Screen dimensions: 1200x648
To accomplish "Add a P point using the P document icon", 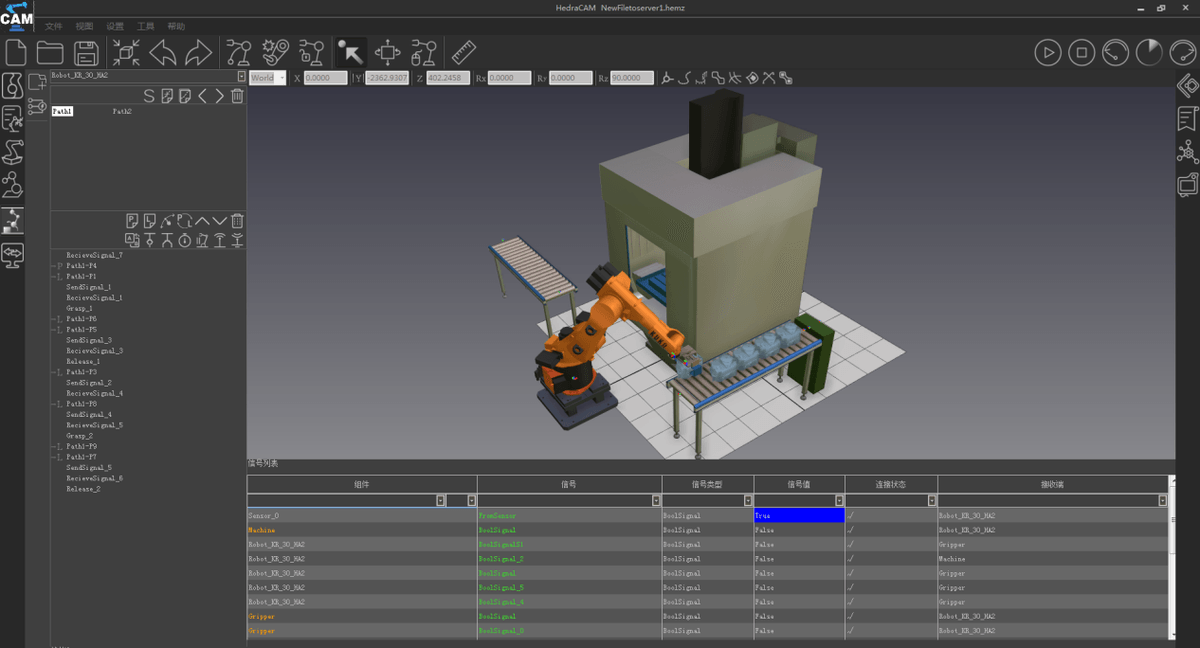I will click(x=132, y=221).
